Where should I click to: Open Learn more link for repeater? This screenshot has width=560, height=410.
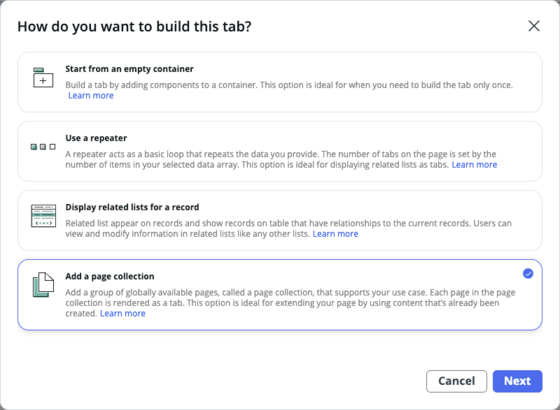474,165
